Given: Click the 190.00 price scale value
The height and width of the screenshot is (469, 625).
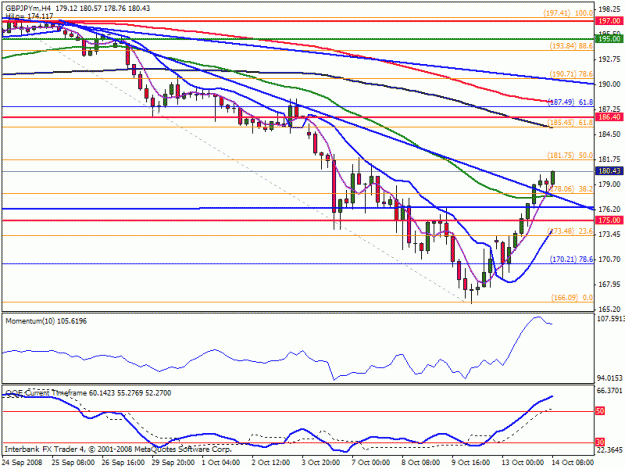Looking at the screenshot, I should click(x=610, y=84).
